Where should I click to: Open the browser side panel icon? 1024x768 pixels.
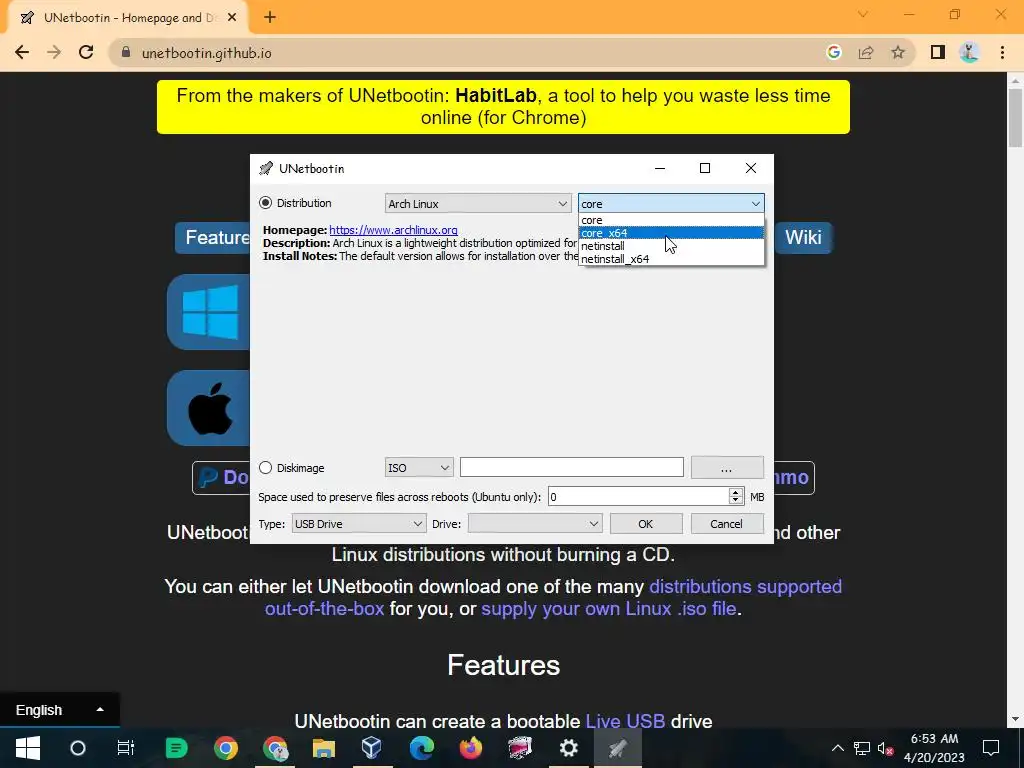point(938,52)
